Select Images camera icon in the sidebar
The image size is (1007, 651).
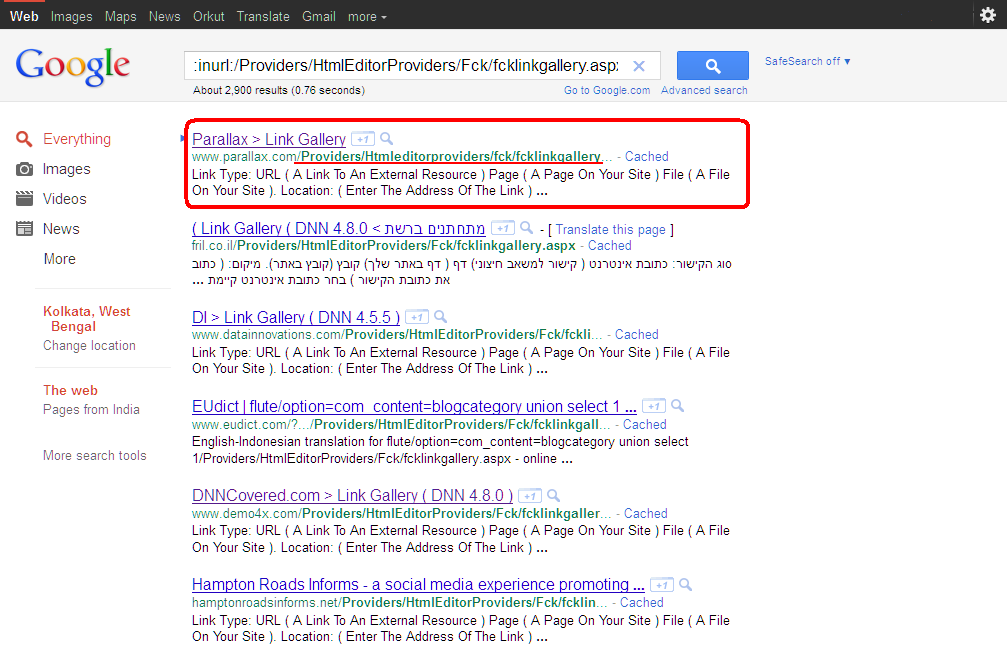tap(24, 169)
